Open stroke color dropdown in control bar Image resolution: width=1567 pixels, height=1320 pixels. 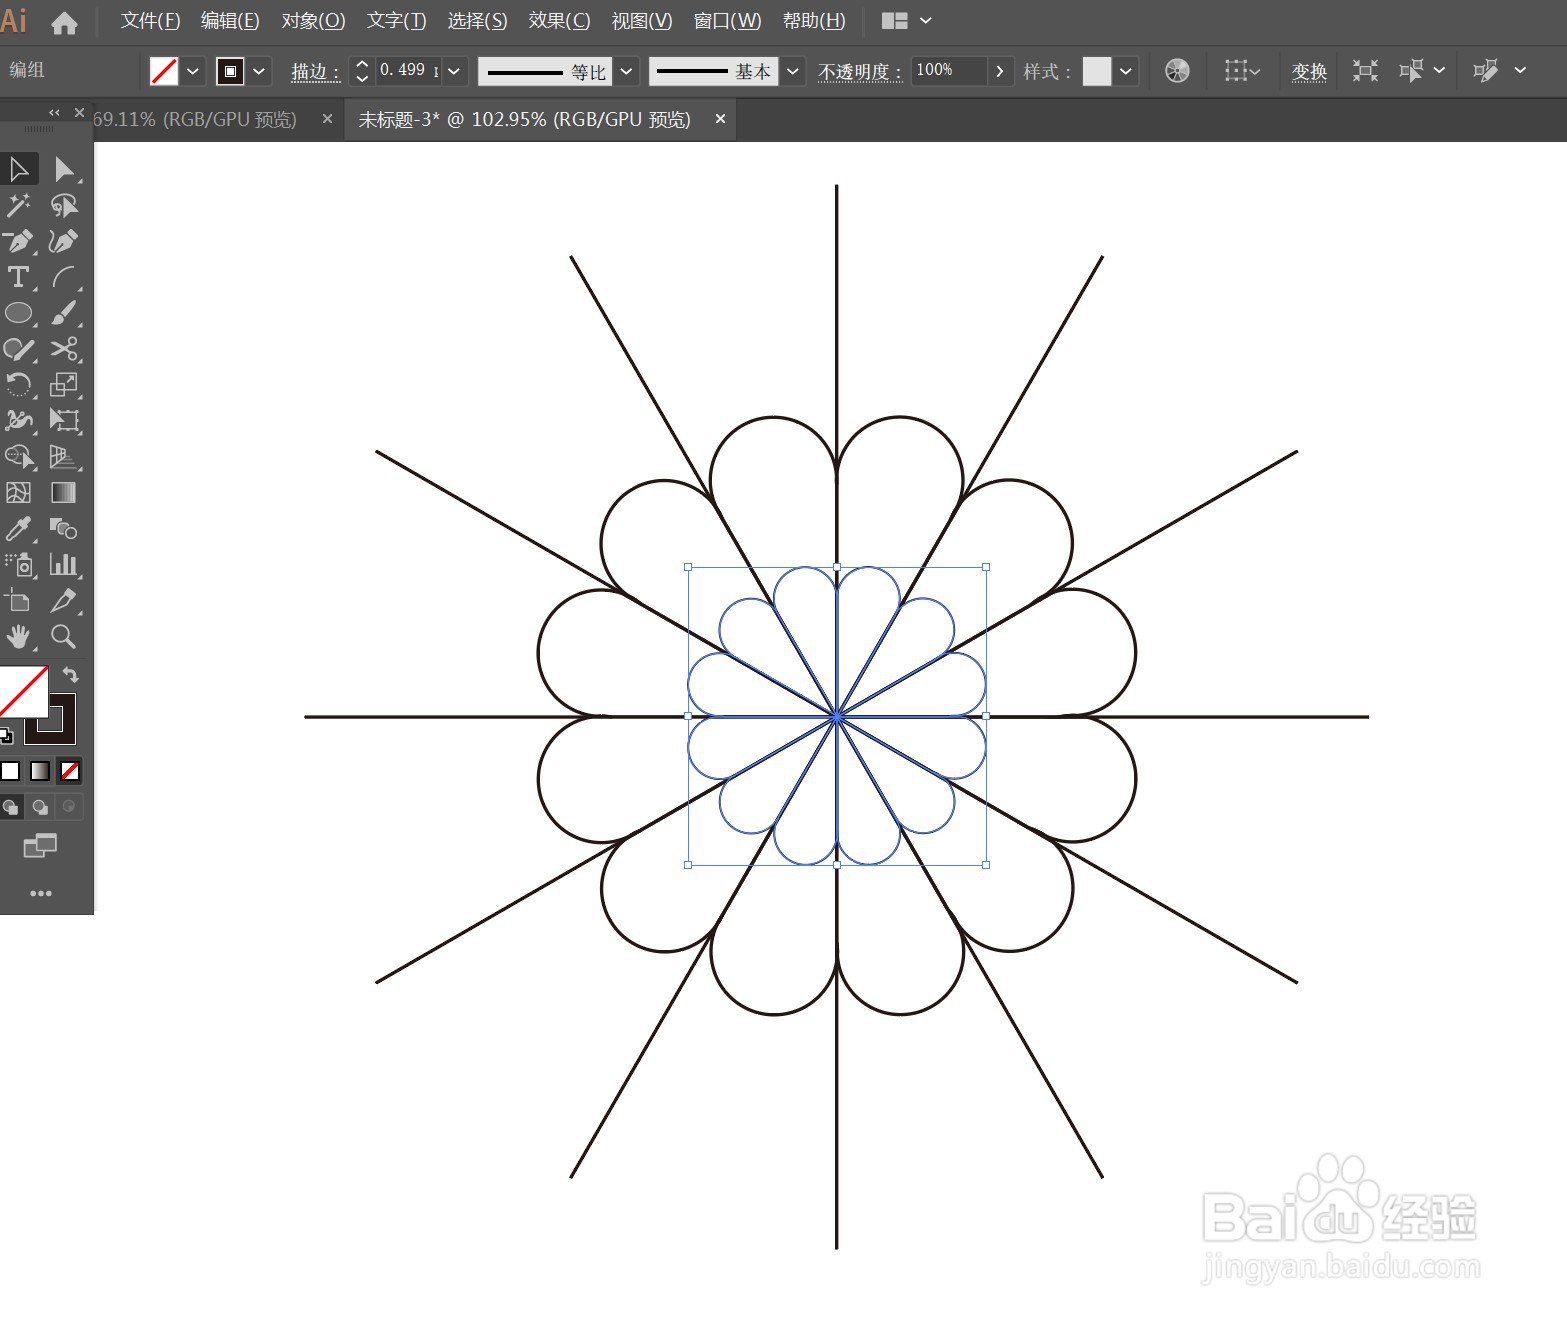pyautogui.click(x=259, y=71)
